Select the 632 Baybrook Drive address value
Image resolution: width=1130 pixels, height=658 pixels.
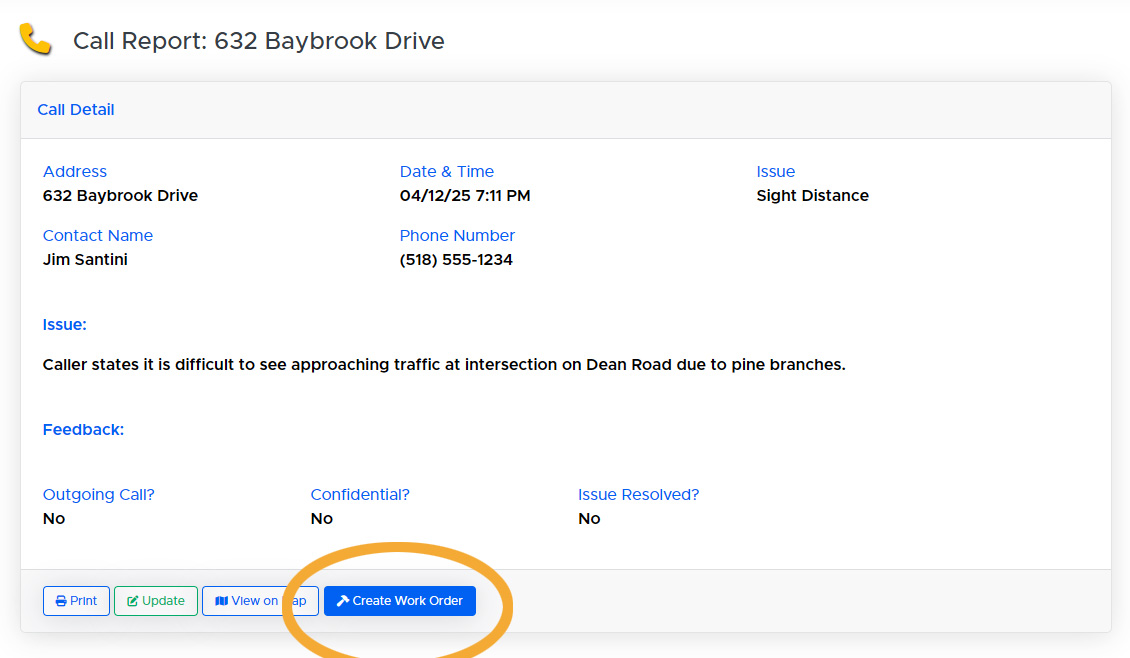(120, 196)
